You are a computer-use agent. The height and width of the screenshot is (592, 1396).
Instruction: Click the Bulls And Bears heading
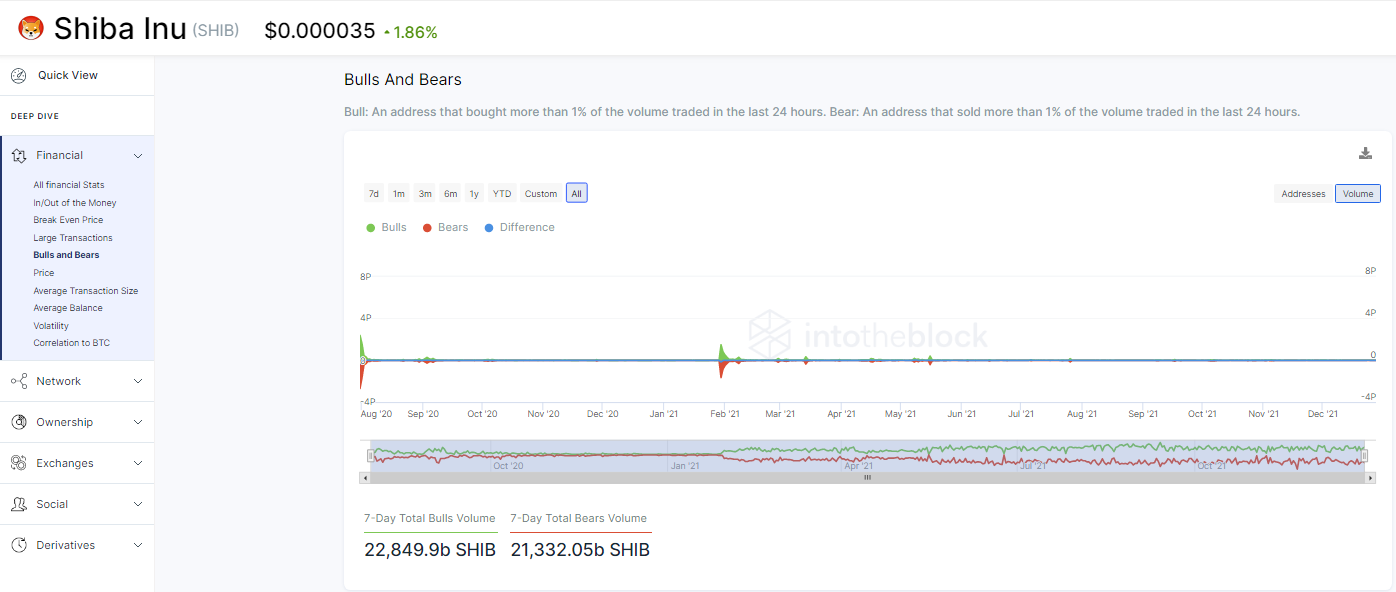tap(403, 79)
